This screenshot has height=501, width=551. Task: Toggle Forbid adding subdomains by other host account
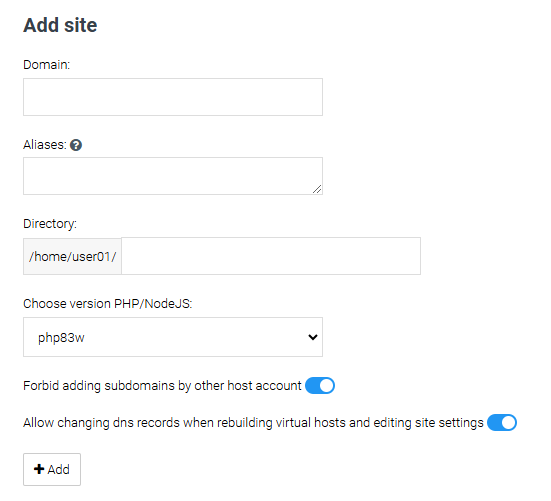coord(320,385)
